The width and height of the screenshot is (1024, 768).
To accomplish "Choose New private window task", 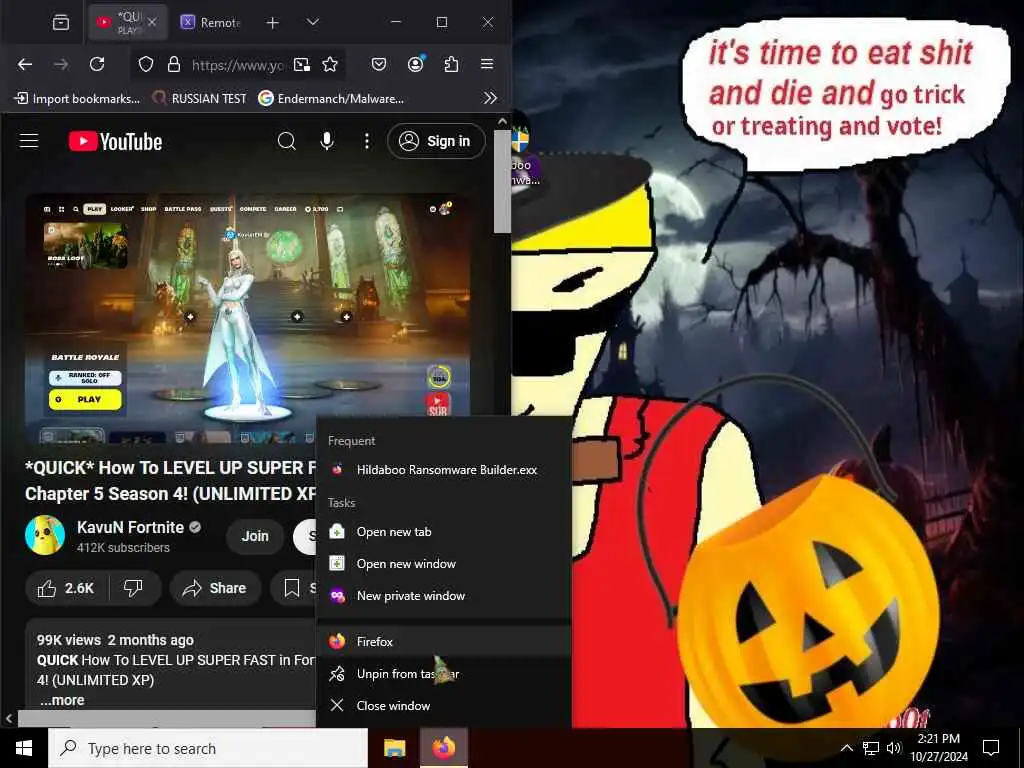I will (443, 596).
